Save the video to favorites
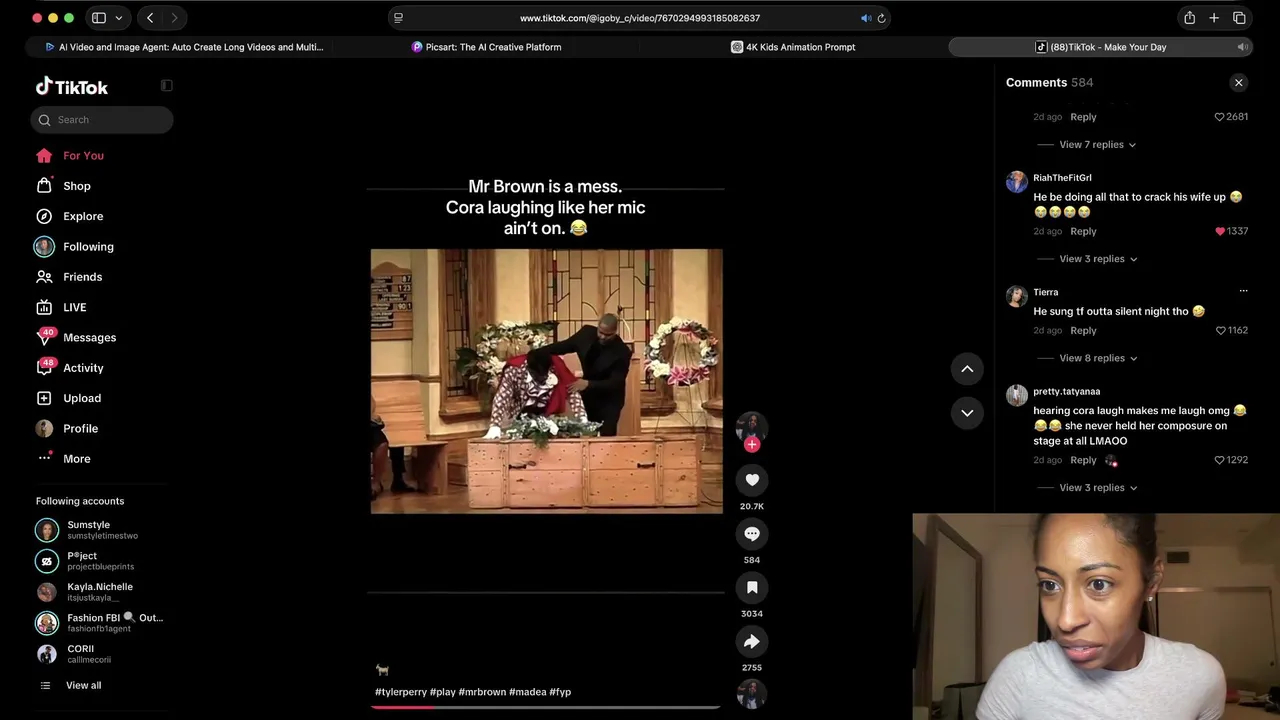The image size is (1280, 720). click(x=752, y=588)
